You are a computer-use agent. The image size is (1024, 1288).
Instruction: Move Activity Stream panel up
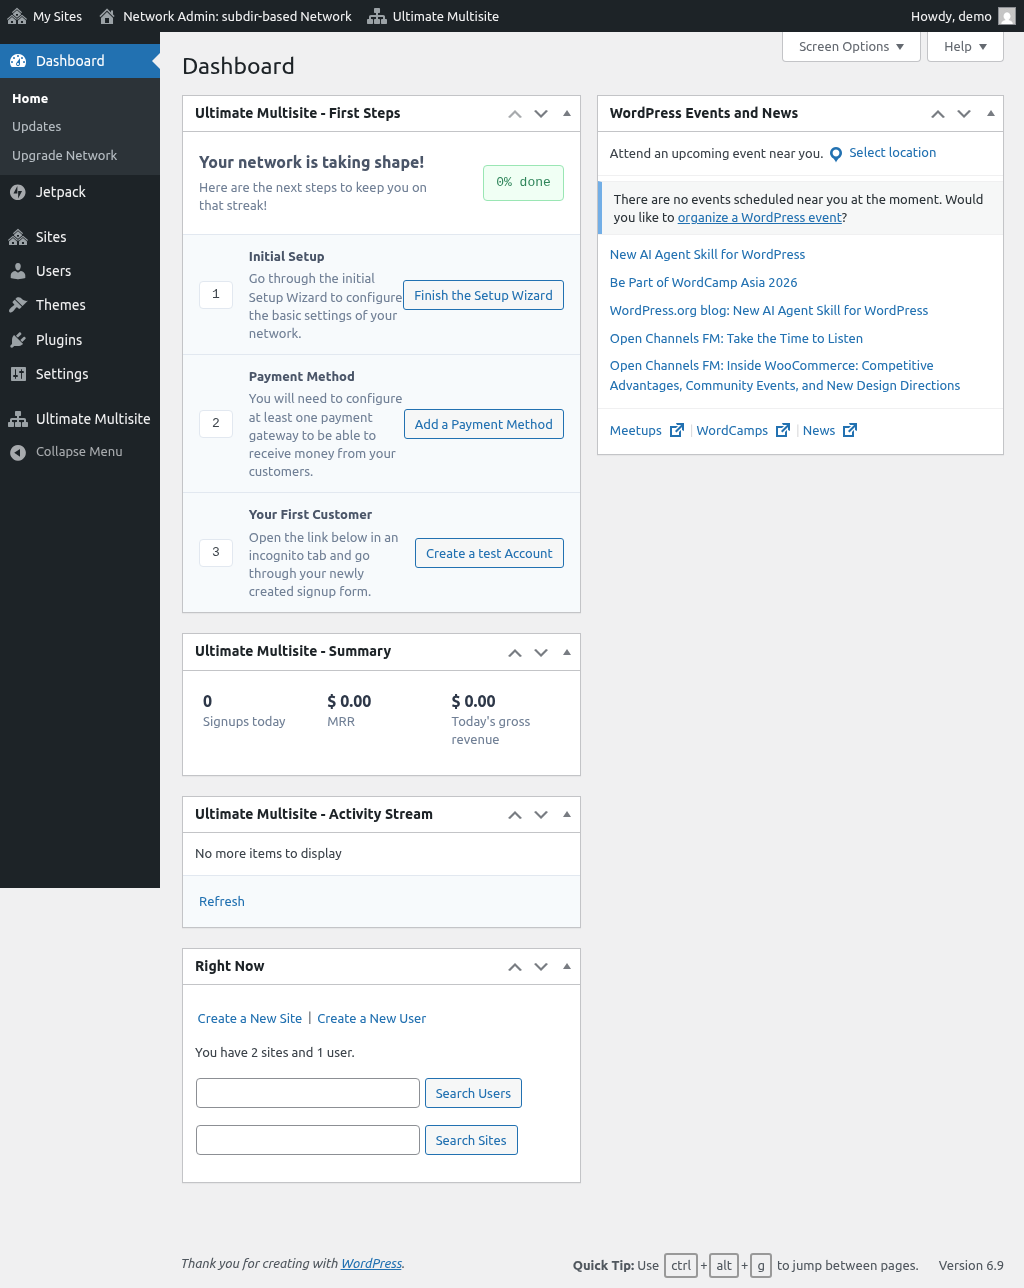(515, 815)
